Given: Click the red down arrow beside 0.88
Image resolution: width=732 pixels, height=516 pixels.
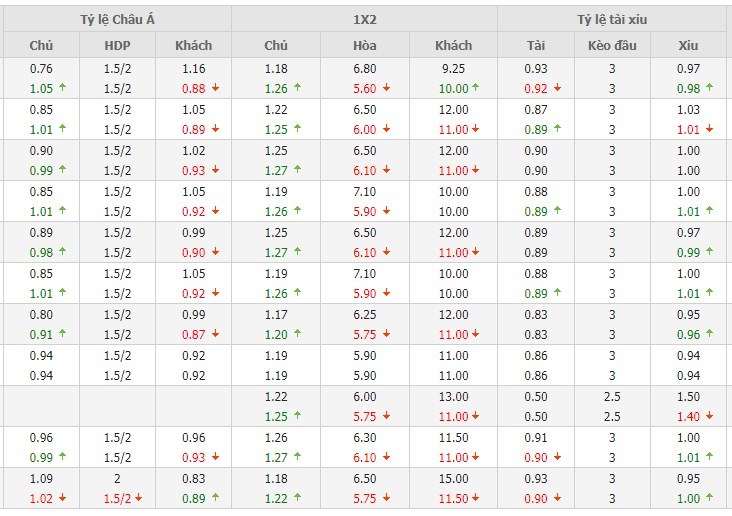Looking at the screenshot, I should [x=214, y=88].
